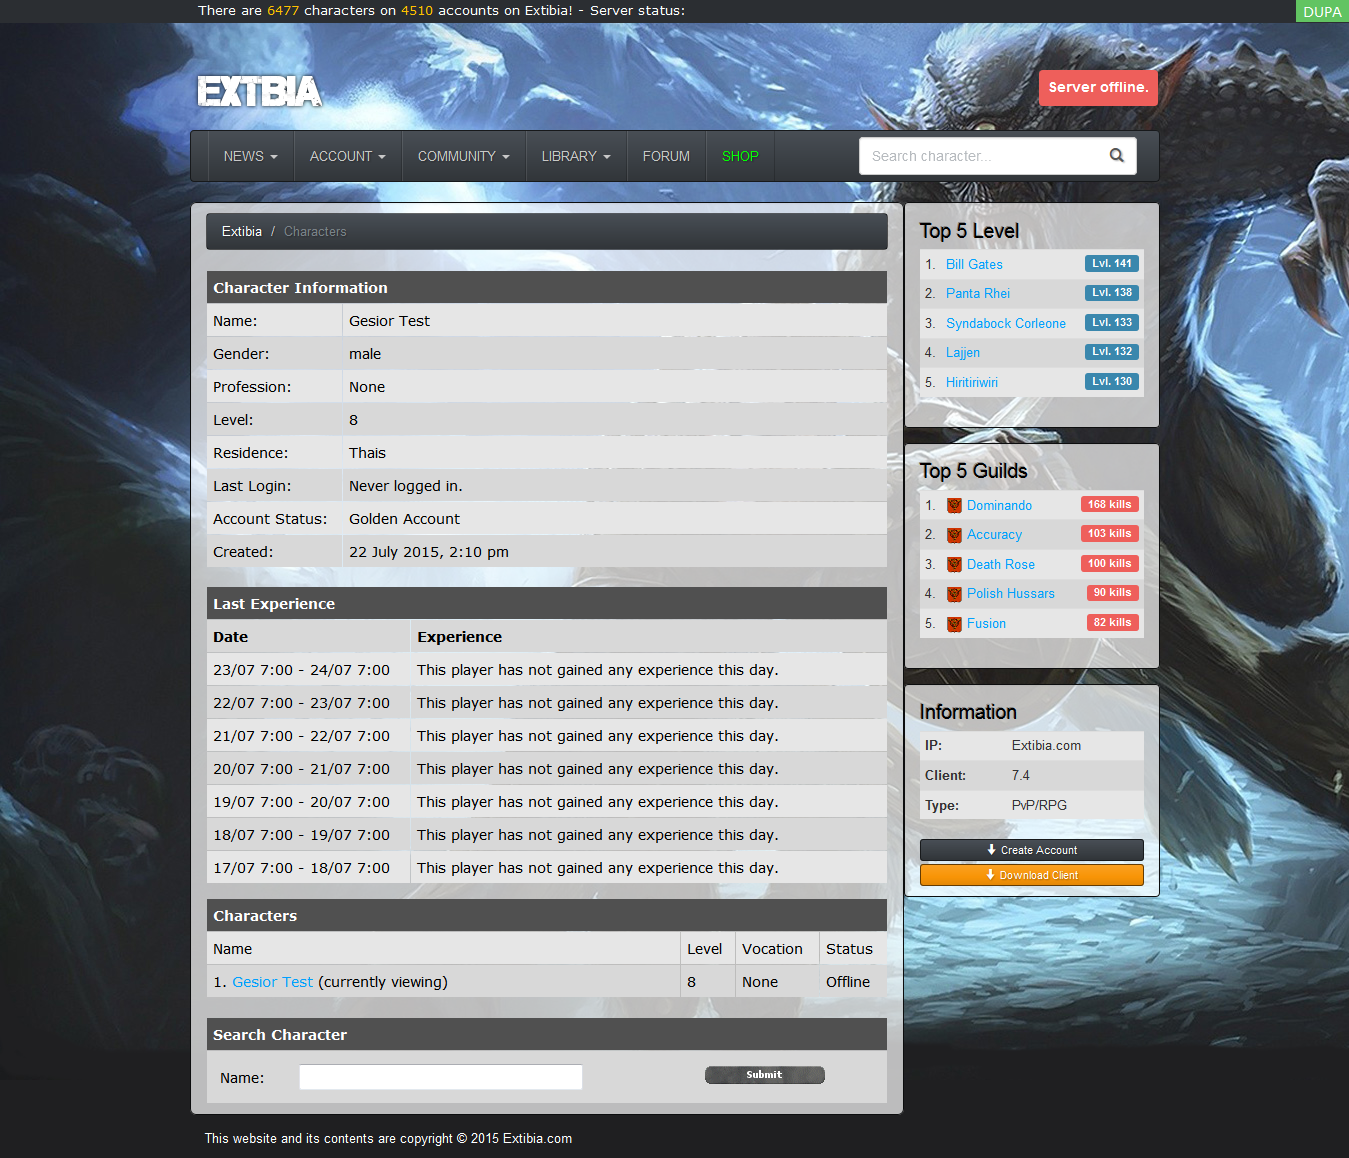Open Syndabock Corleone character profile
This screenshot has width=1349, height=1158.
tap(1006, 323)
